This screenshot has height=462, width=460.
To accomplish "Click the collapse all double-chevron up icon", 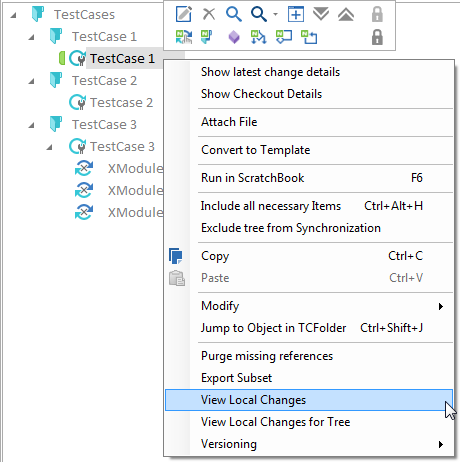I will (x=346, y=14).
